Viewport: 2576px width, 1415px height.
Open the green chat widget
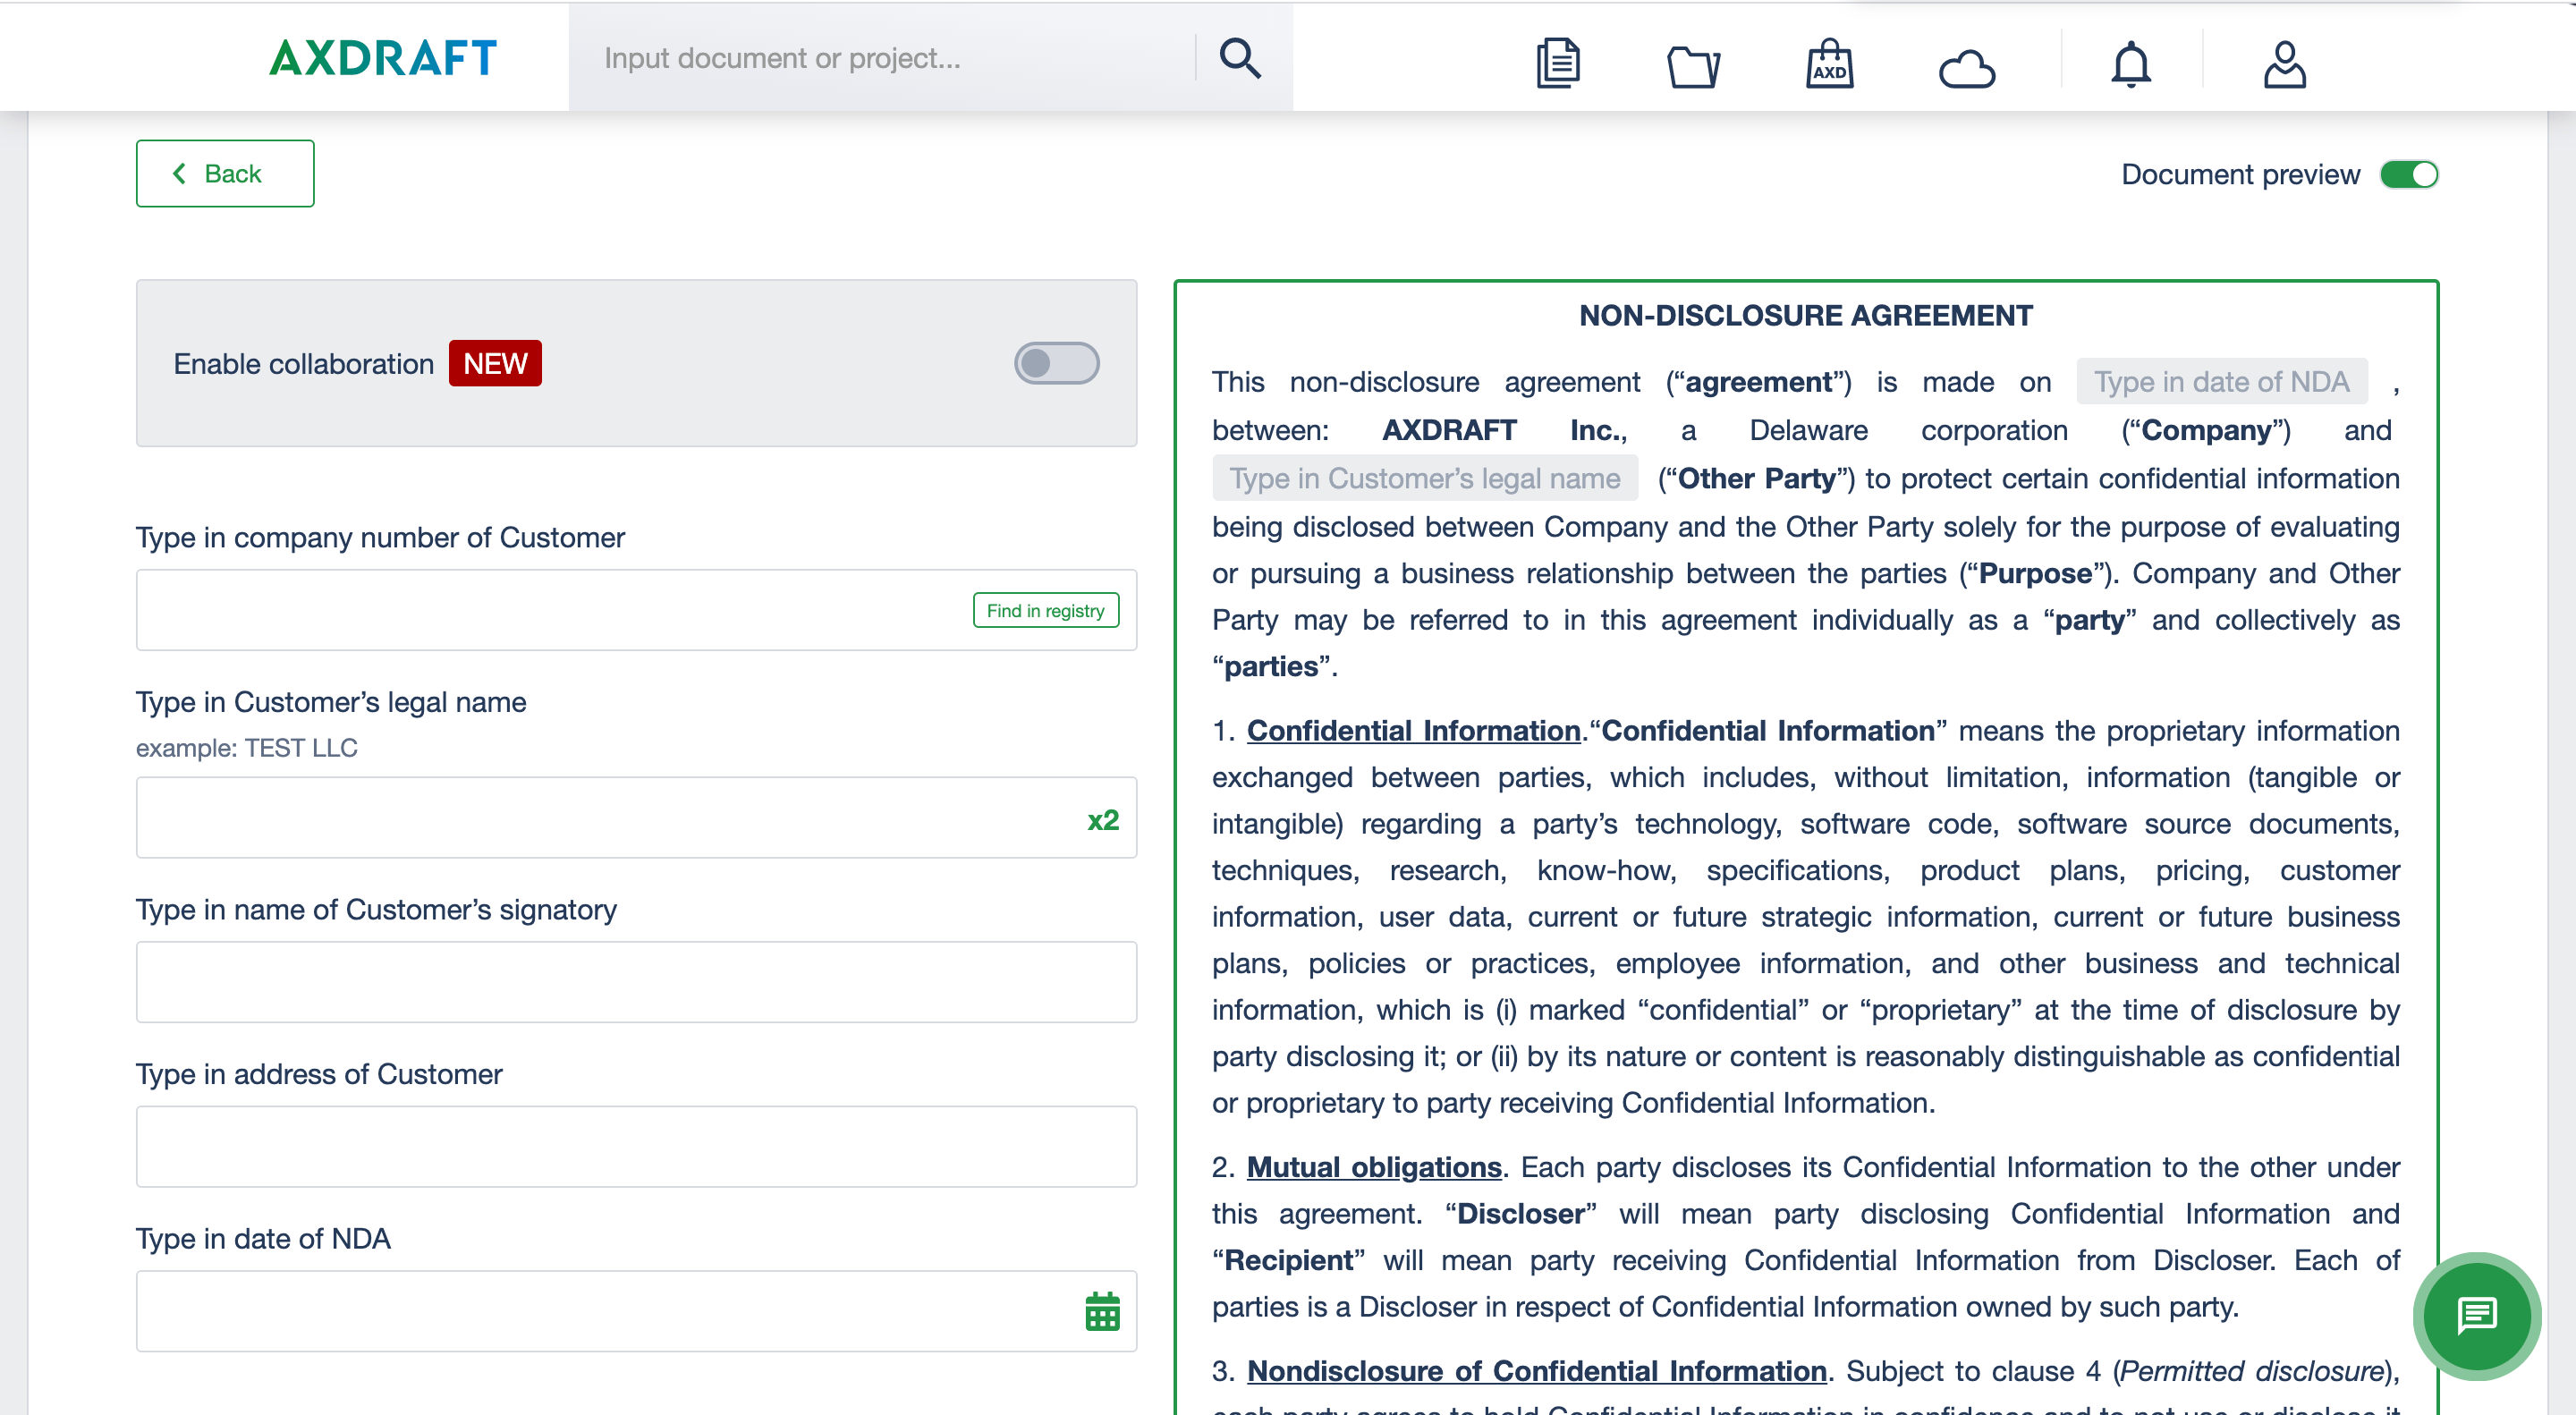pos(2476,1315)
